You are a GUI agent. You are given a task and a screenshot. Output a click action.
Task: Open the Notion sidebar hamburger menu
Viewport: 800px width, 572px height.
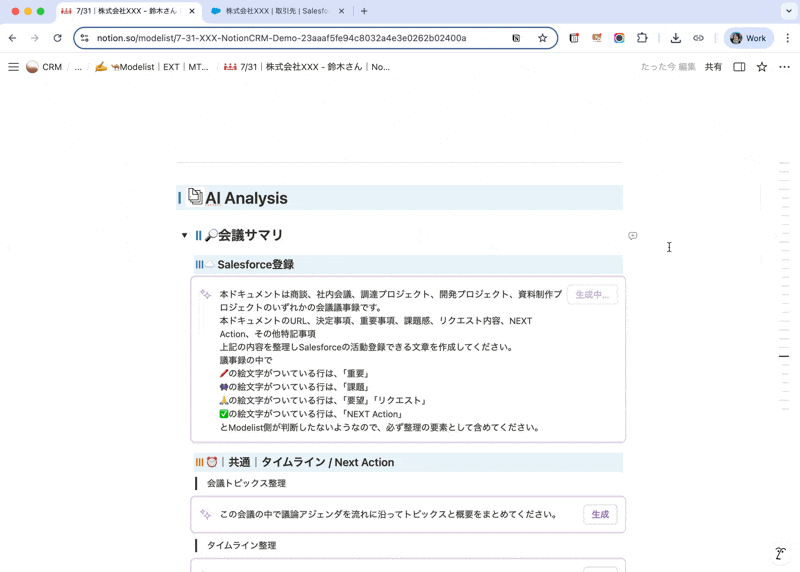(13, 67)
